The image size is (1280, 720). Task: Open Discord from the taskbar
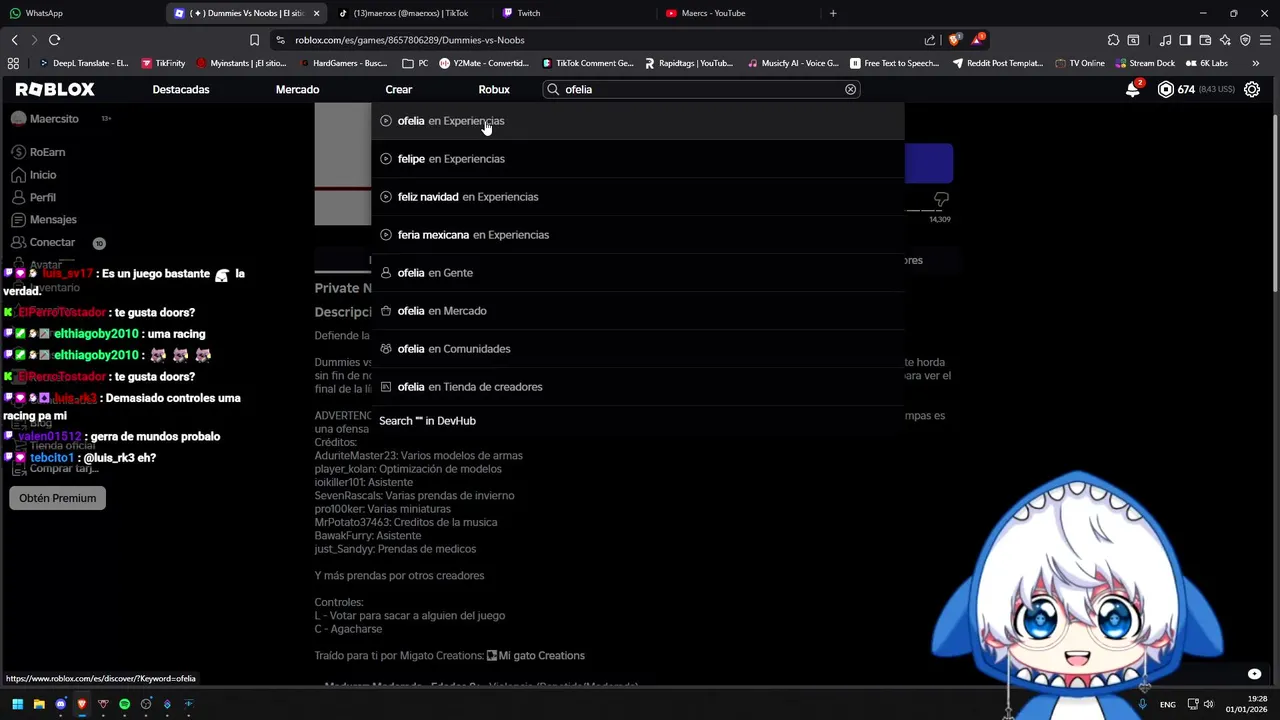click(61, 704)
